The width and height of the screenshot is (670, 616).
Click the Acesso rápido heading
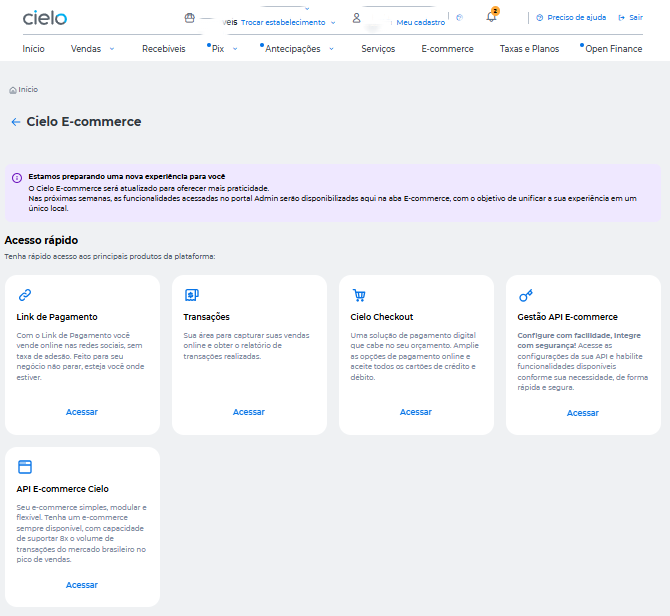41,240
